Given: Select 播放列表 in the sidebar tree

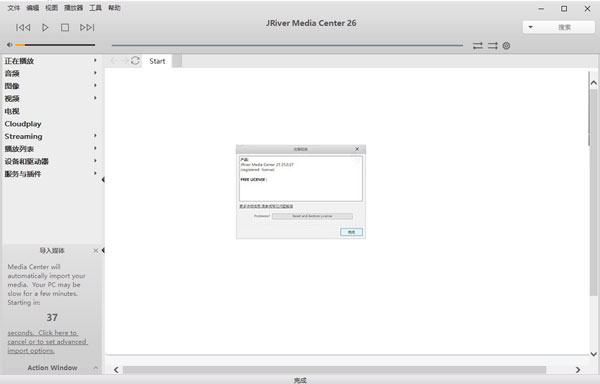Looking at the screenshot, I should pos(19,149).
